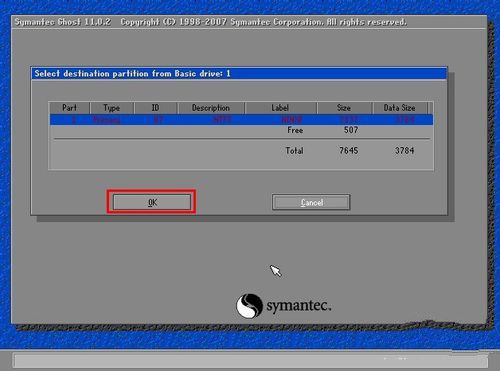Click the total data size value 3784

tap(405, 151)
